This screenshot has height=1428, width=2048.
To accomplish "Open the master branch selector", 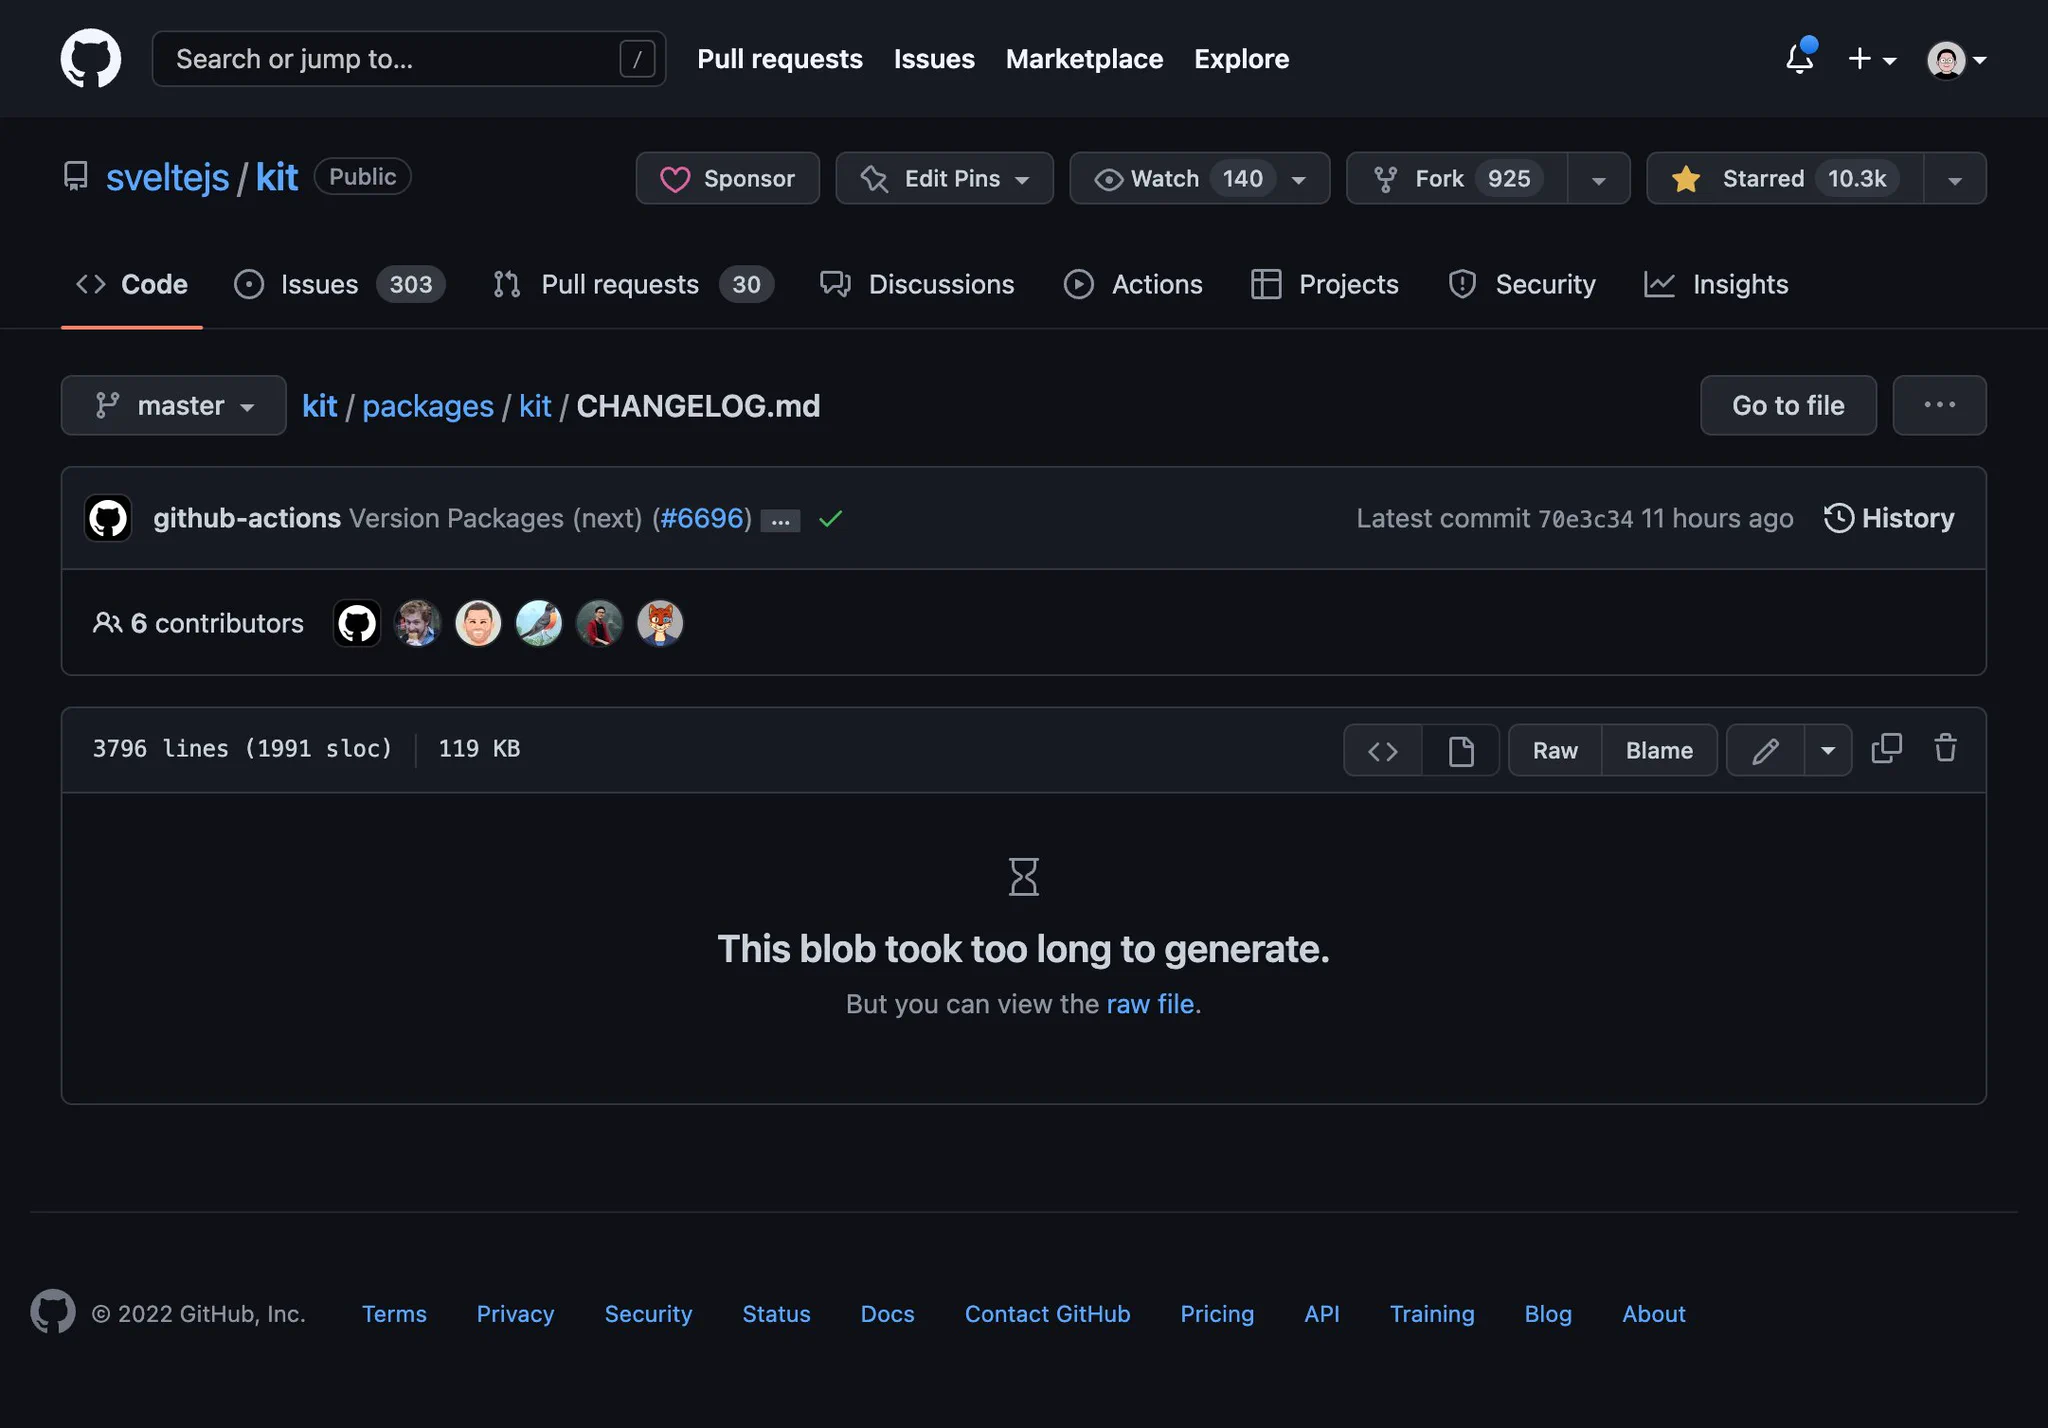I will tap(174, 405).
